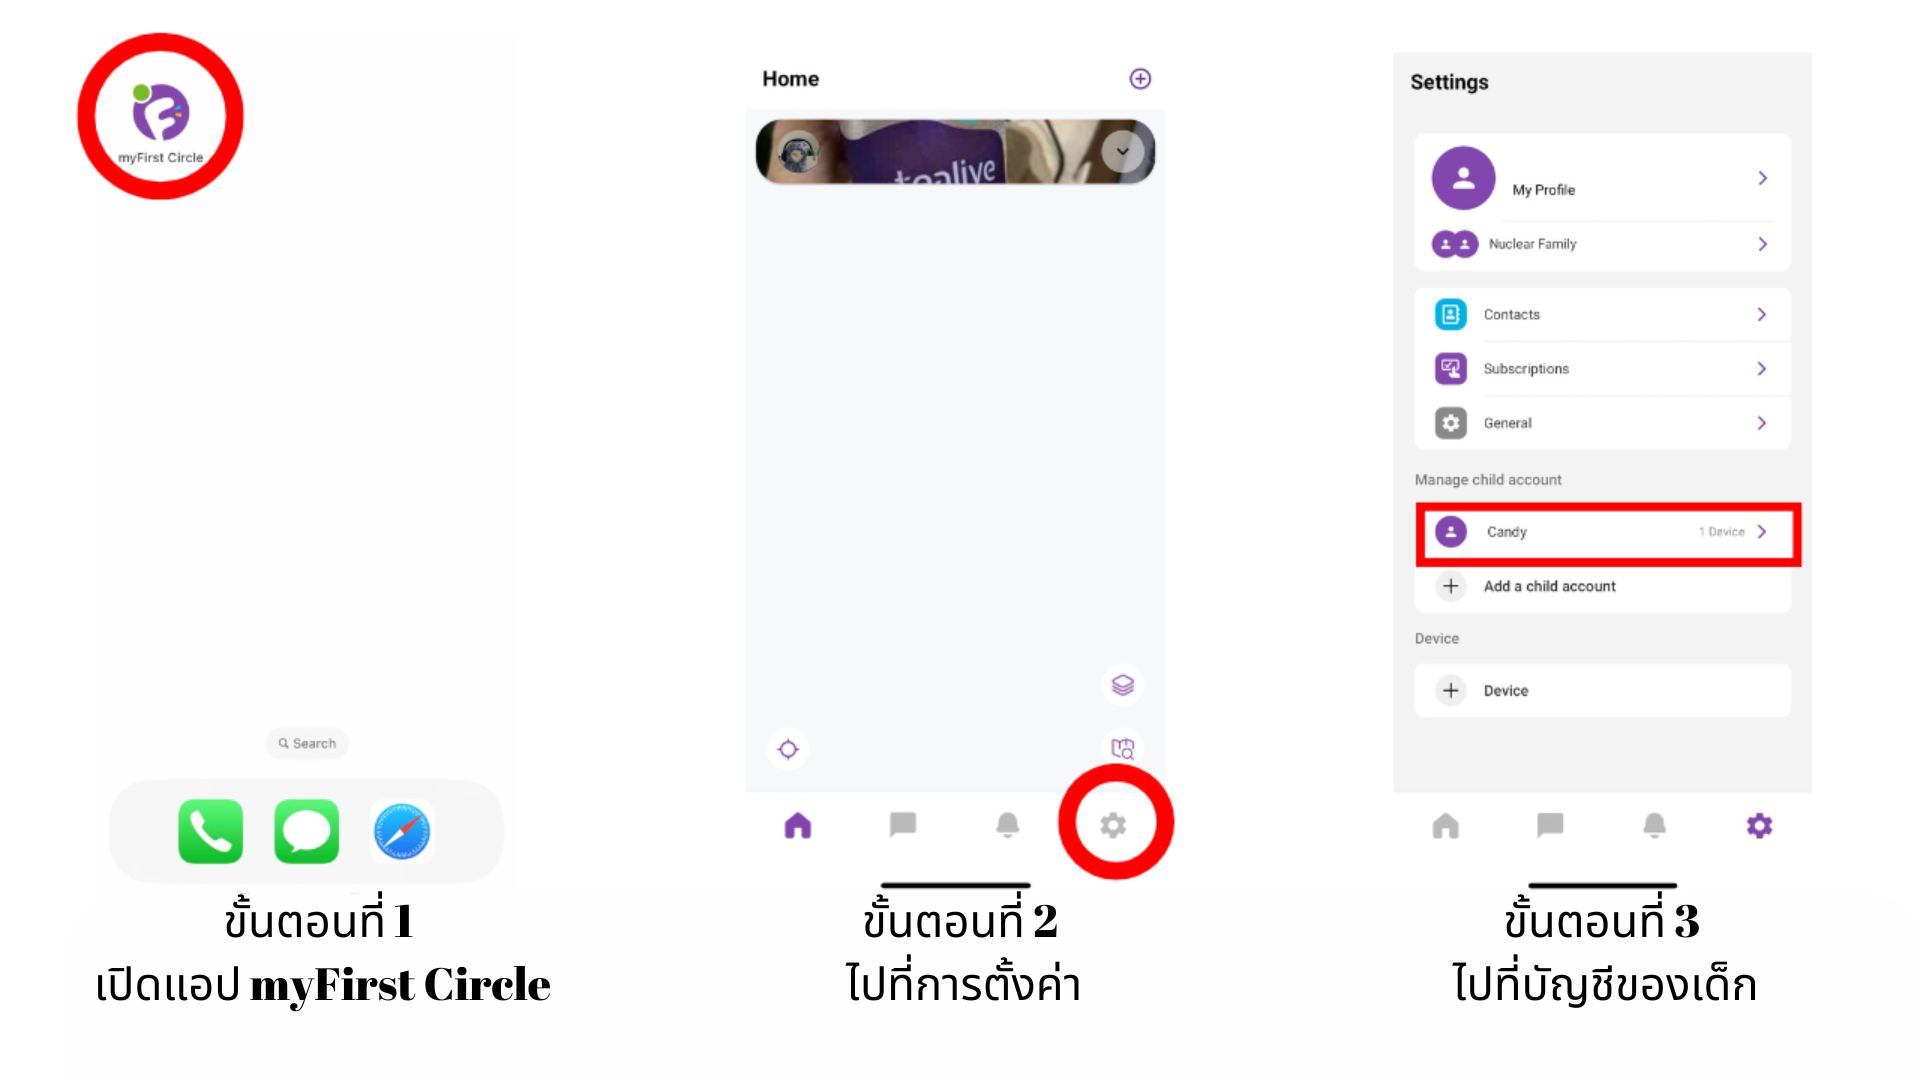
Task: Open notifications bell tab on Home screen
Action: [x=1008, y=825]
